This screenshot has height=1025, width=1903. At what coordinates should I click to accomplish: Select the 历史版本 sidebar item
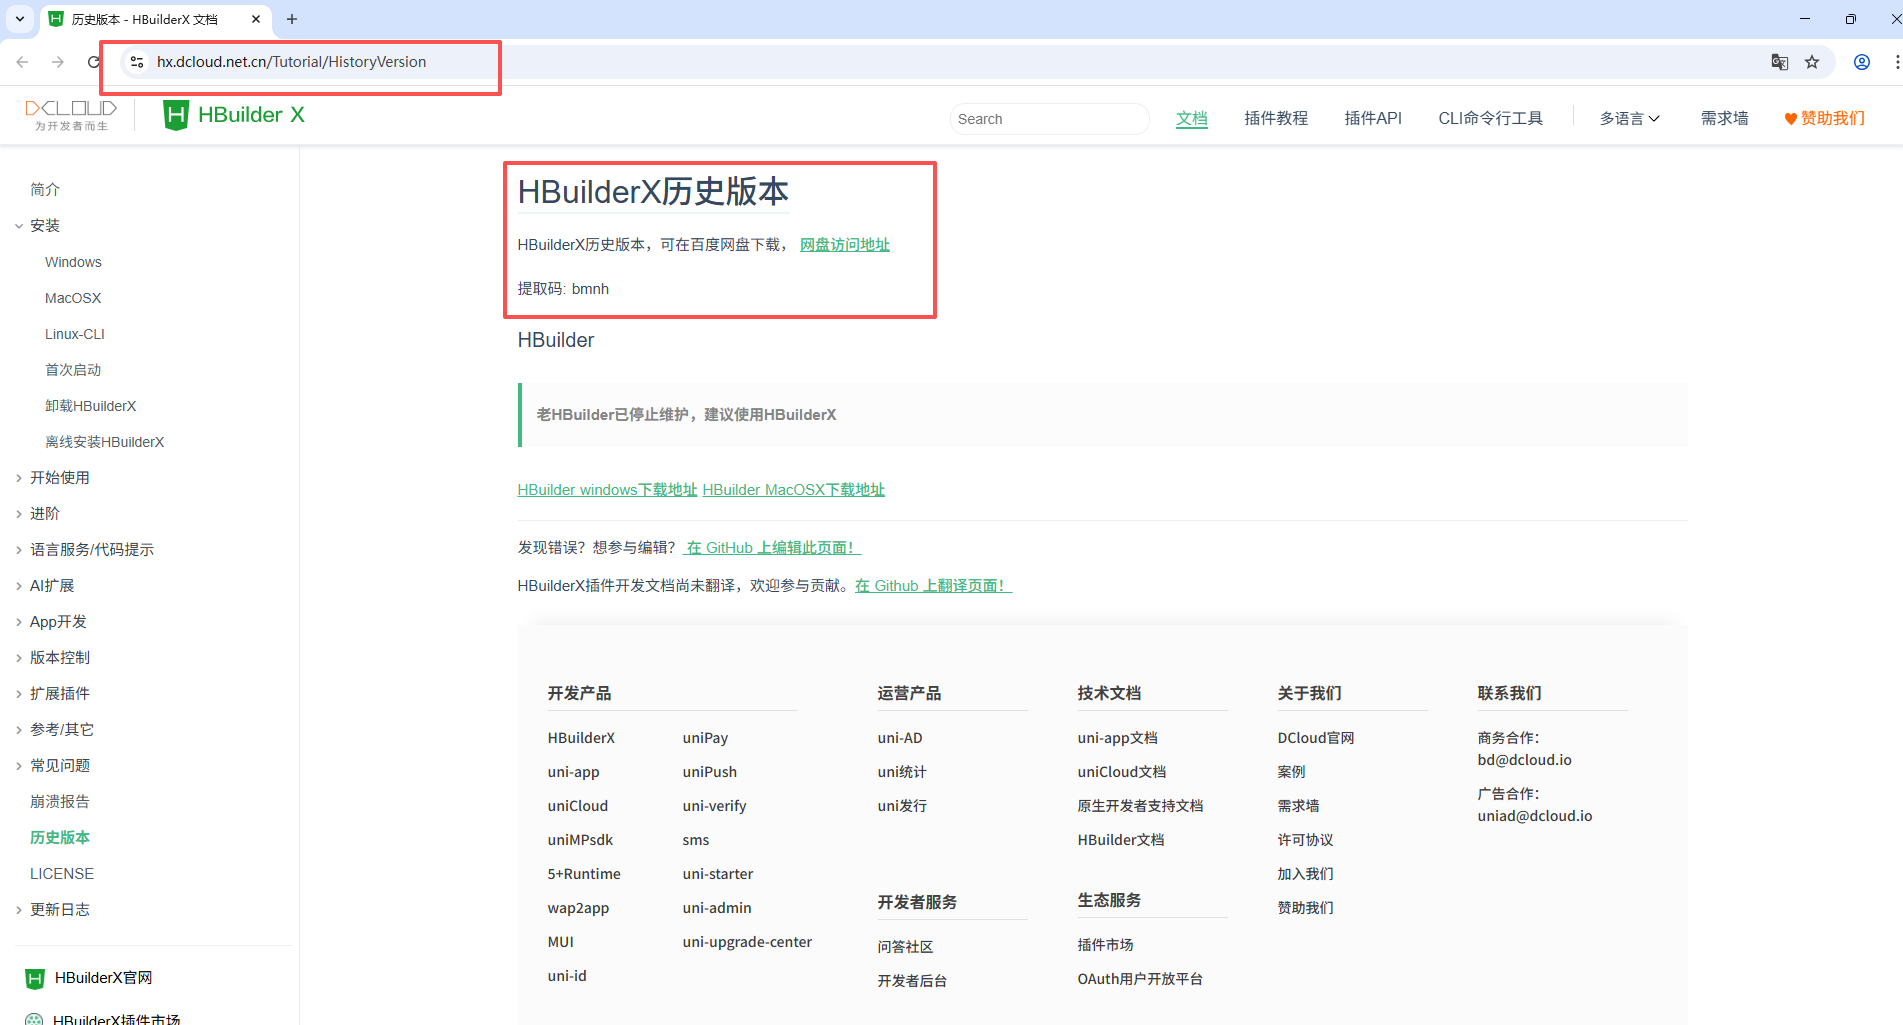coord(60,838)
